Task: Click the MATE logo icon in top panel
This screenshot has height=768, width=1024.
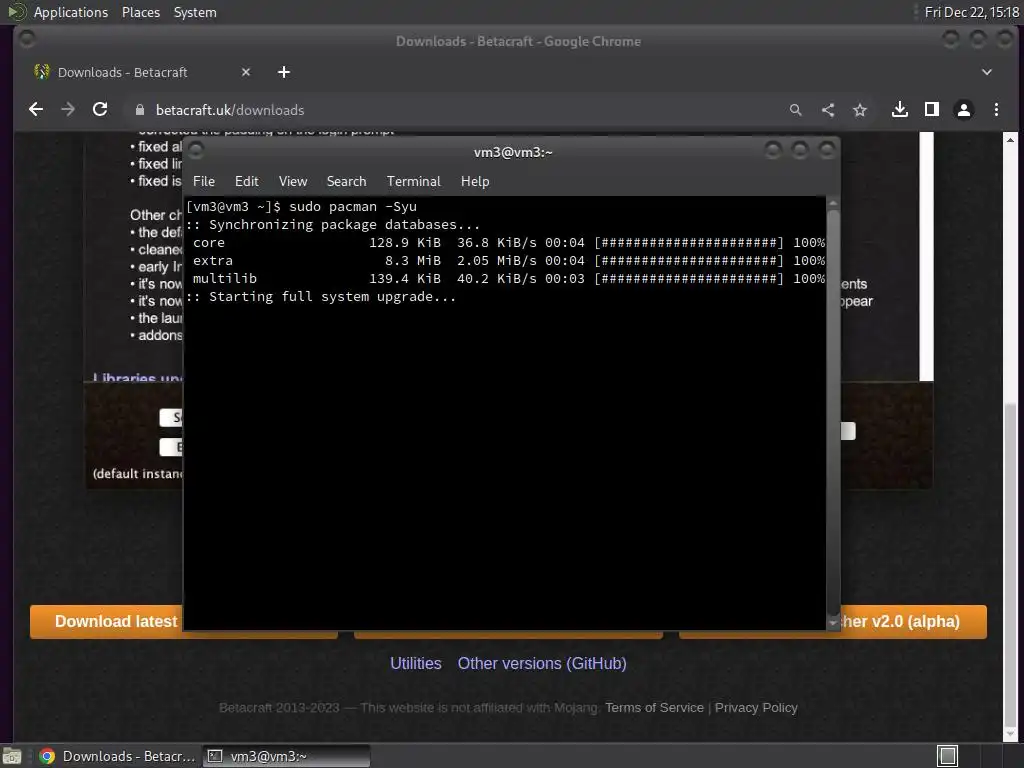Action: point(16,12)
